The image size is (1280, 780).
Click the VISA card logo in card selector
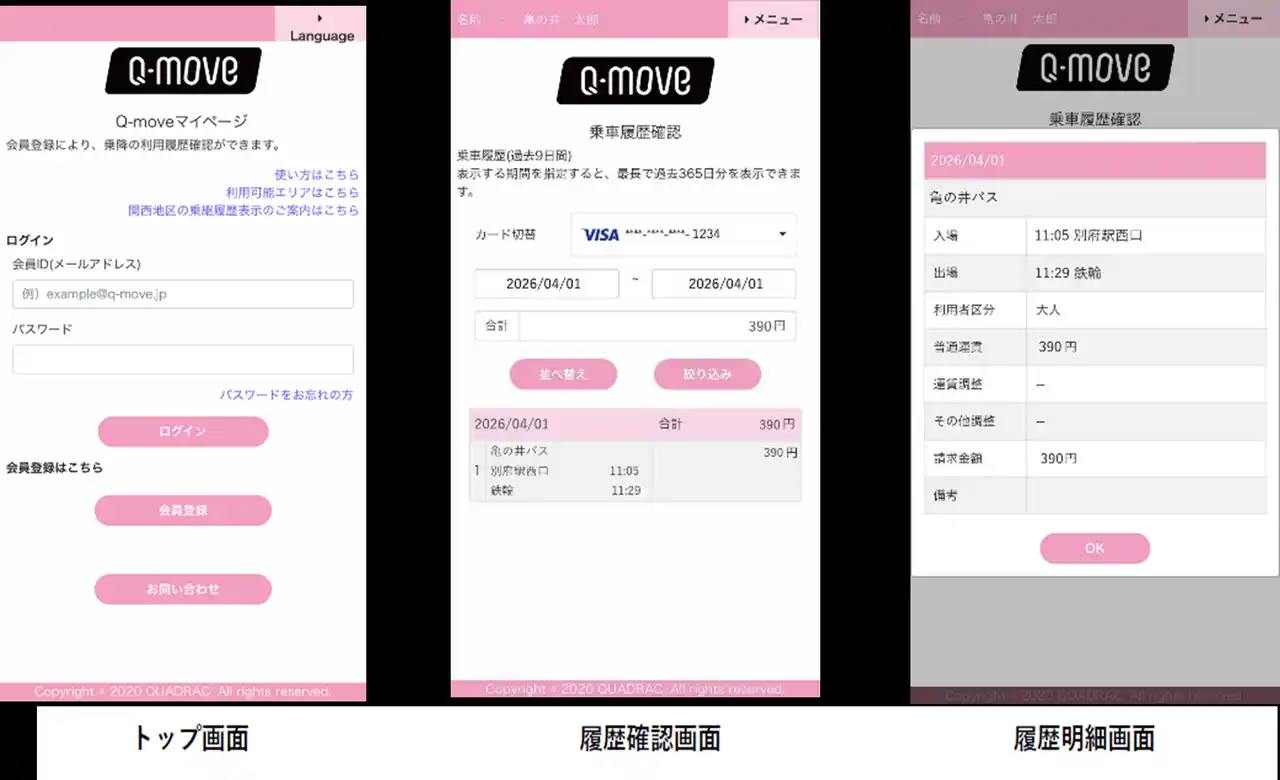[601, 234]
